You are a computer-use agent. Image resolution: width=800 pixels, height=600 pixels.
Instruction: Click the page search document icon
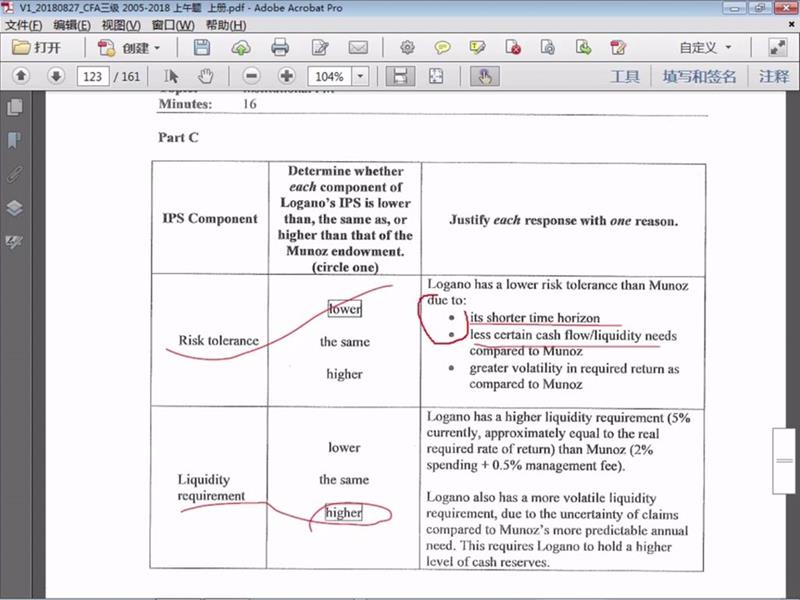547,47
